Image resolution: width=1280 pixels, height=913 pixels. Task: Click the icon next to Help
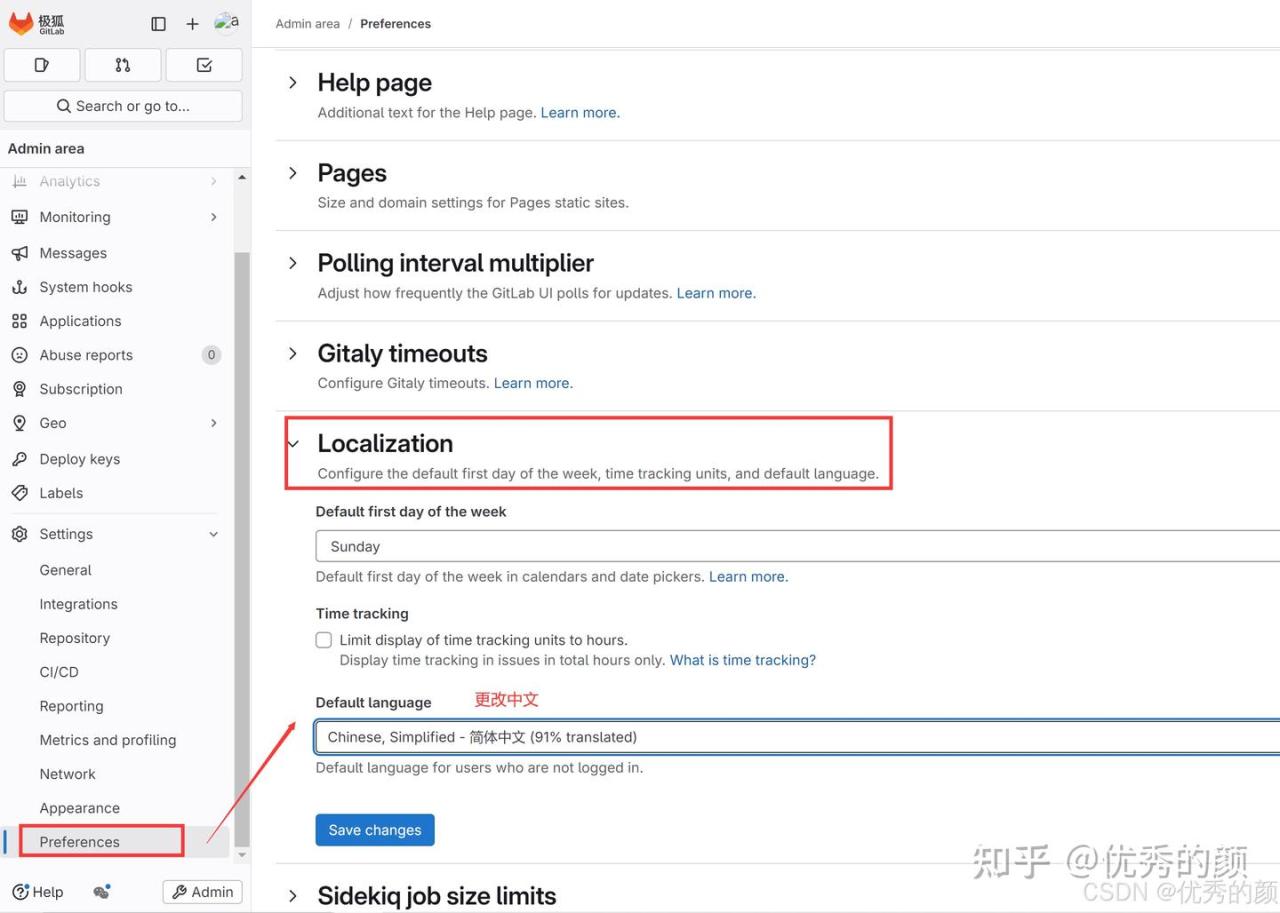point(101,892)
